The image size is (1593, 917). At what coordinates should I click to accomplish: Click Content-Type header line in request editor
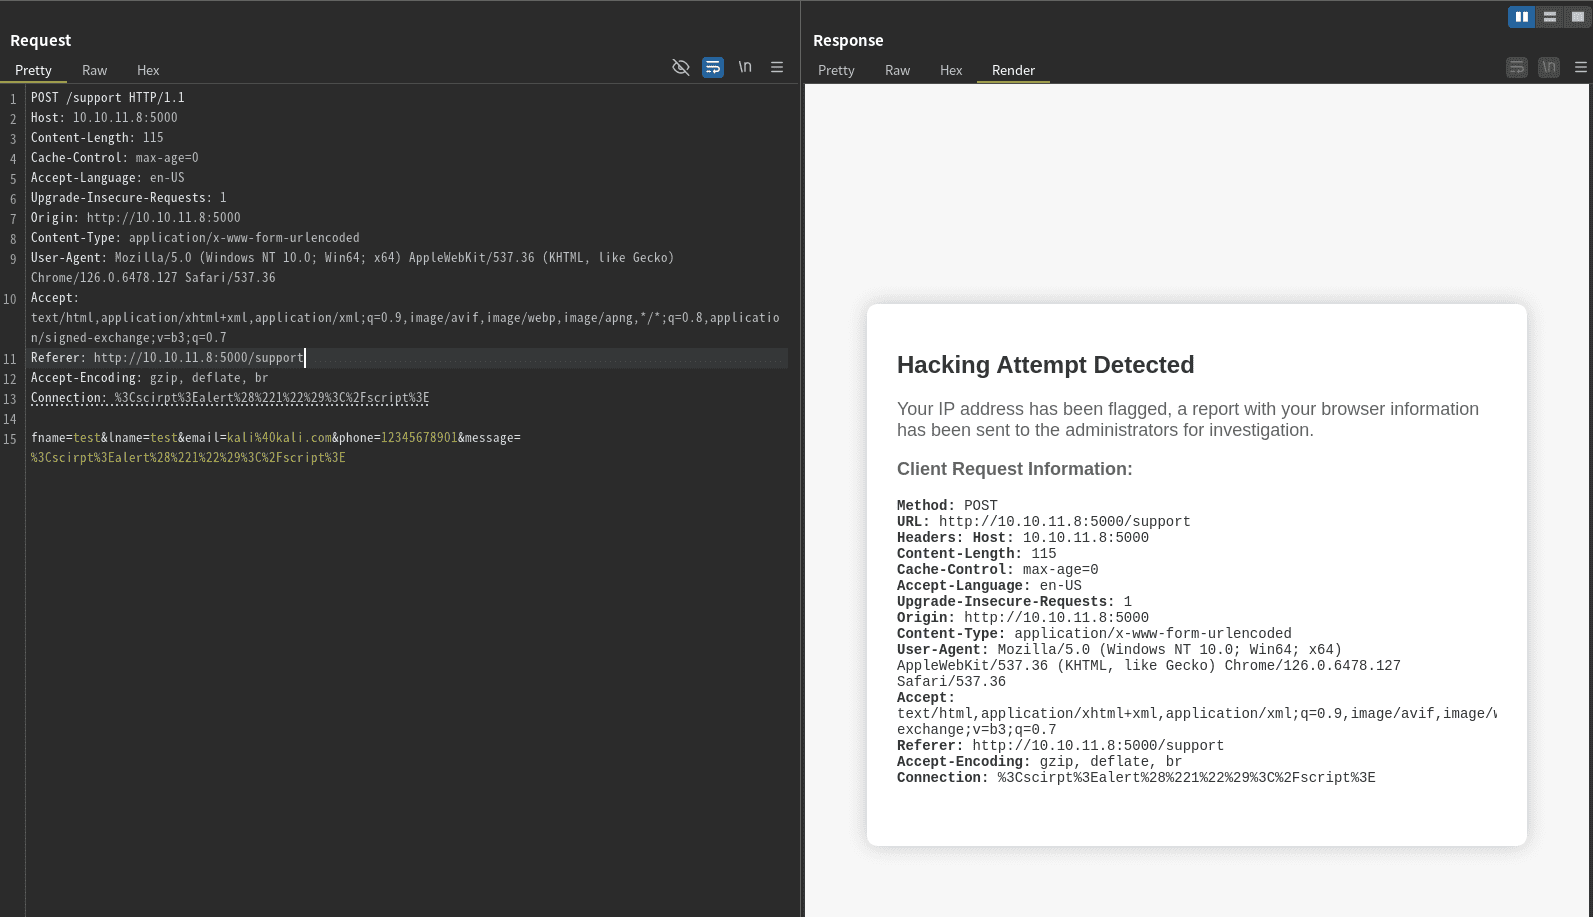(x=195, y=238)
